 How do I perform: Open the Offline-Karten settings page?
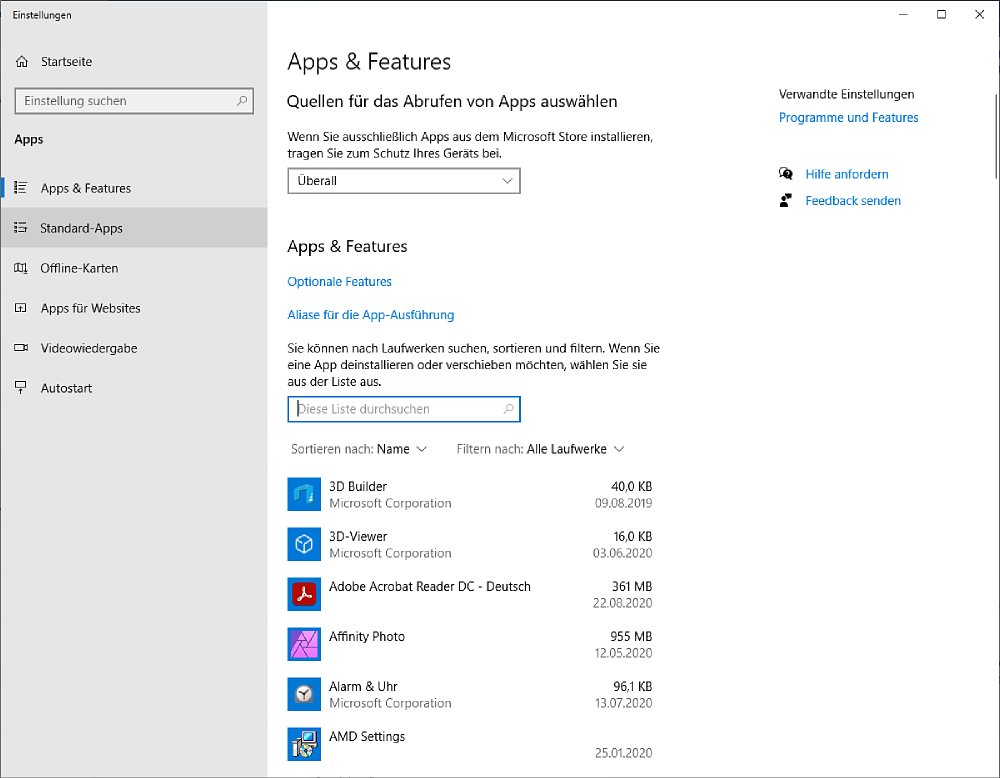click(134, 268)
